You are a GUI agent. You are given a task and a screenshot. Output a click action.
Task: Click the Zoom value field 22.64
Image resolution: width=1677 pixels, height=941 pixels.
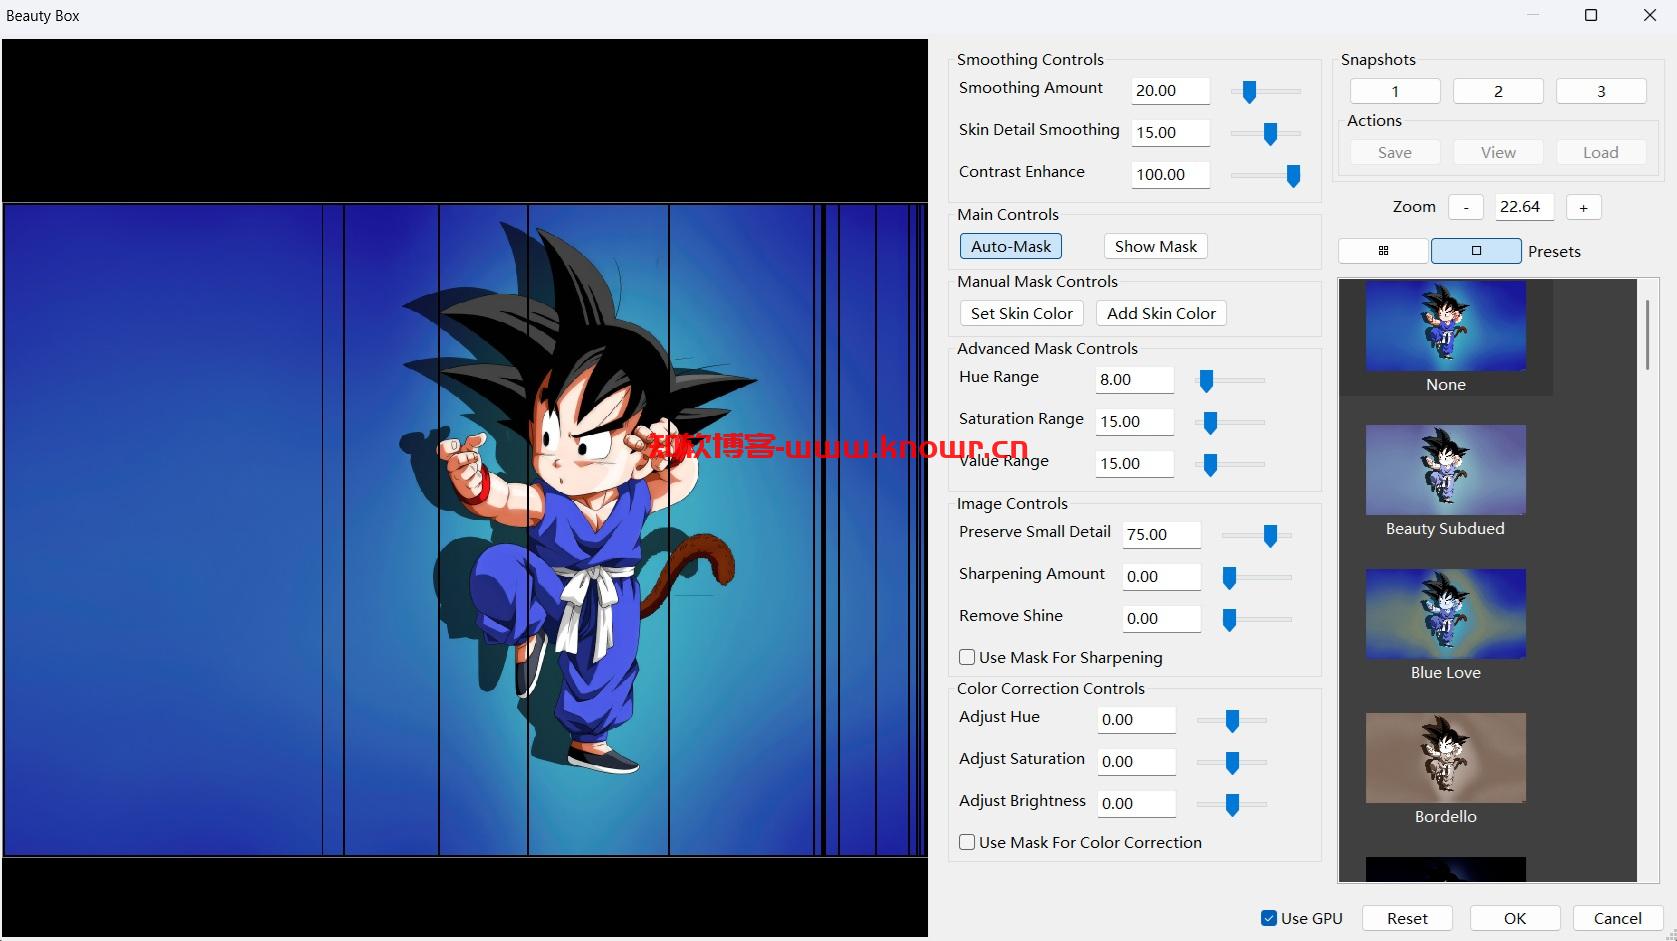point(1524,207)
